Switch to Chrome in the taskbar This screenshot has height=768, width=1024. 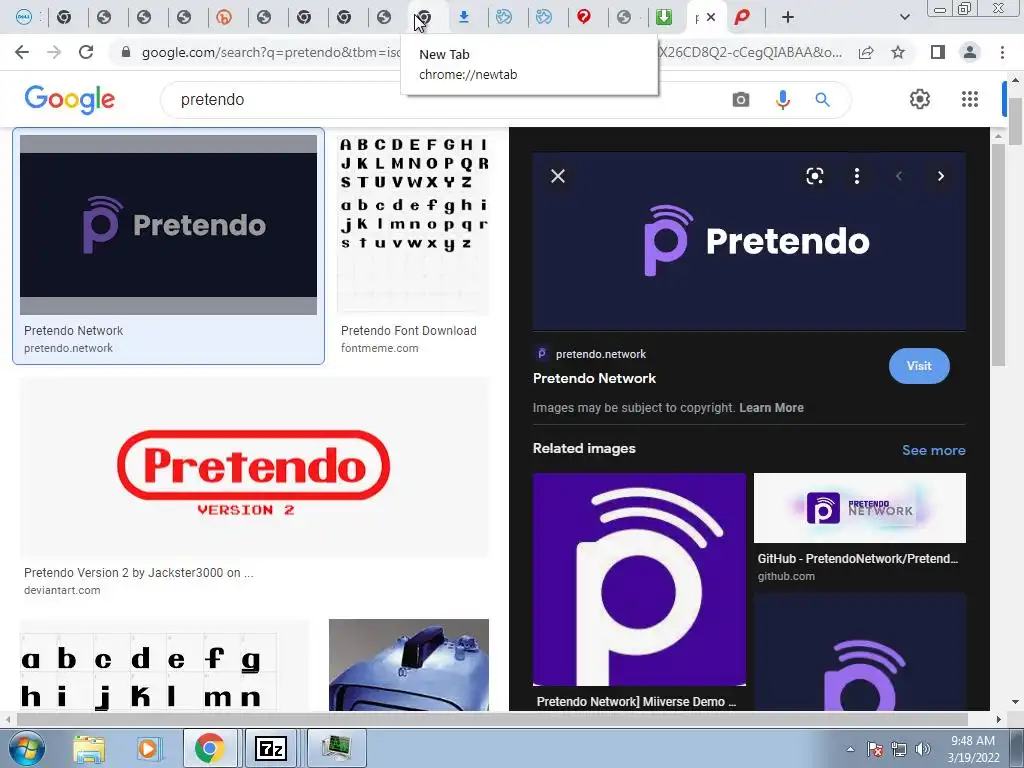(209, 748)
